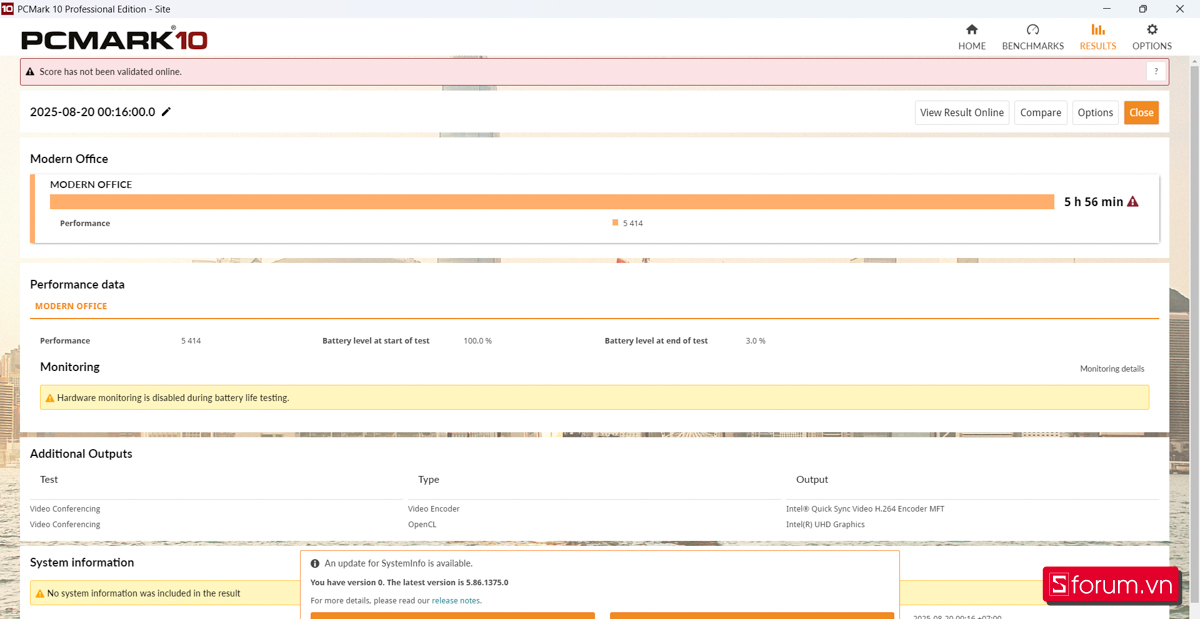Image resolution: width=1200 pixels, height=619 pixels.
Task: Click the 5 414 score next to orange swatch
Action: tap(633, 224)
